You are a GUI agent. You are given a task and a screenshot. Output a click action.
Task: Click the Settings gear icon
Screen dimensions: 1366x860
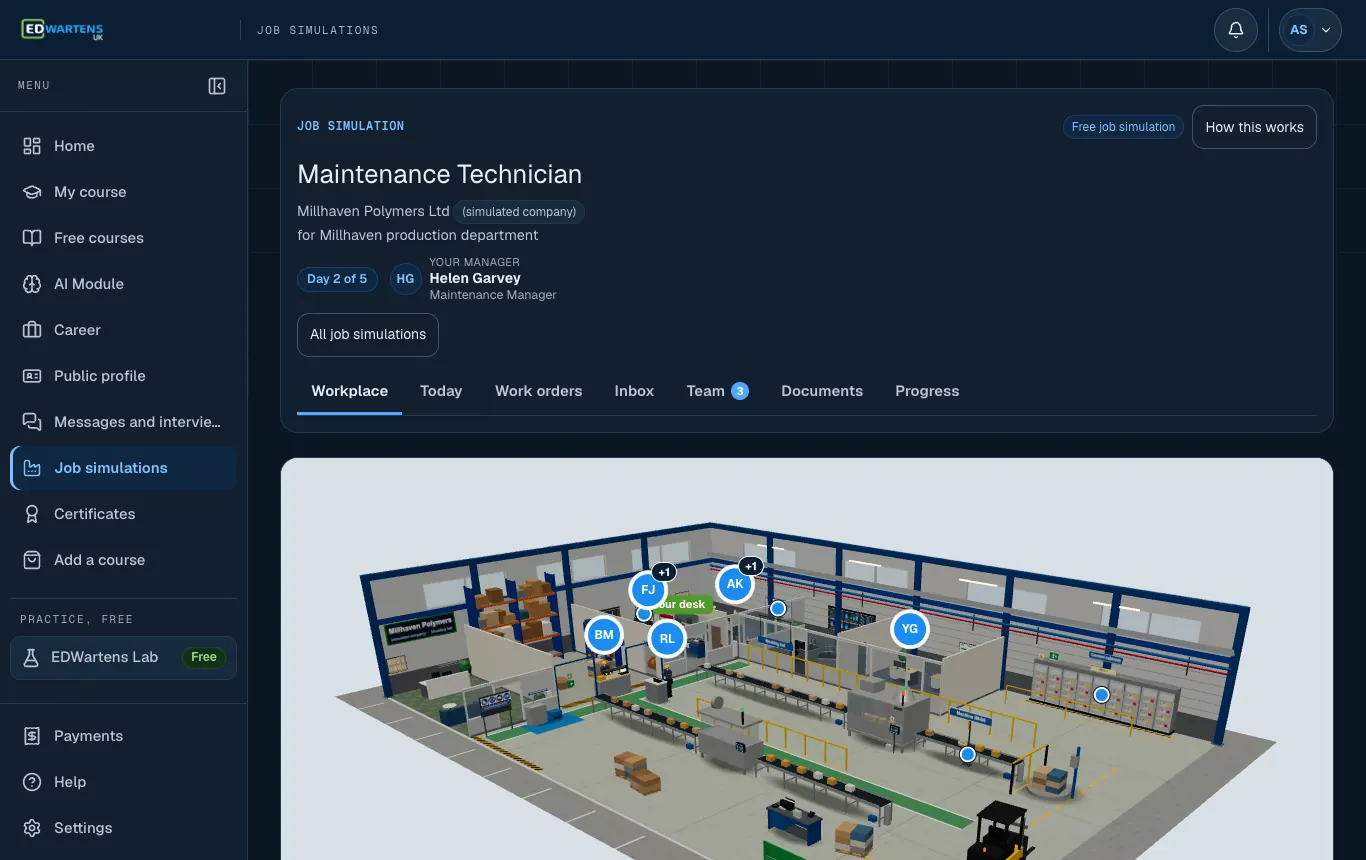(32, 828)
